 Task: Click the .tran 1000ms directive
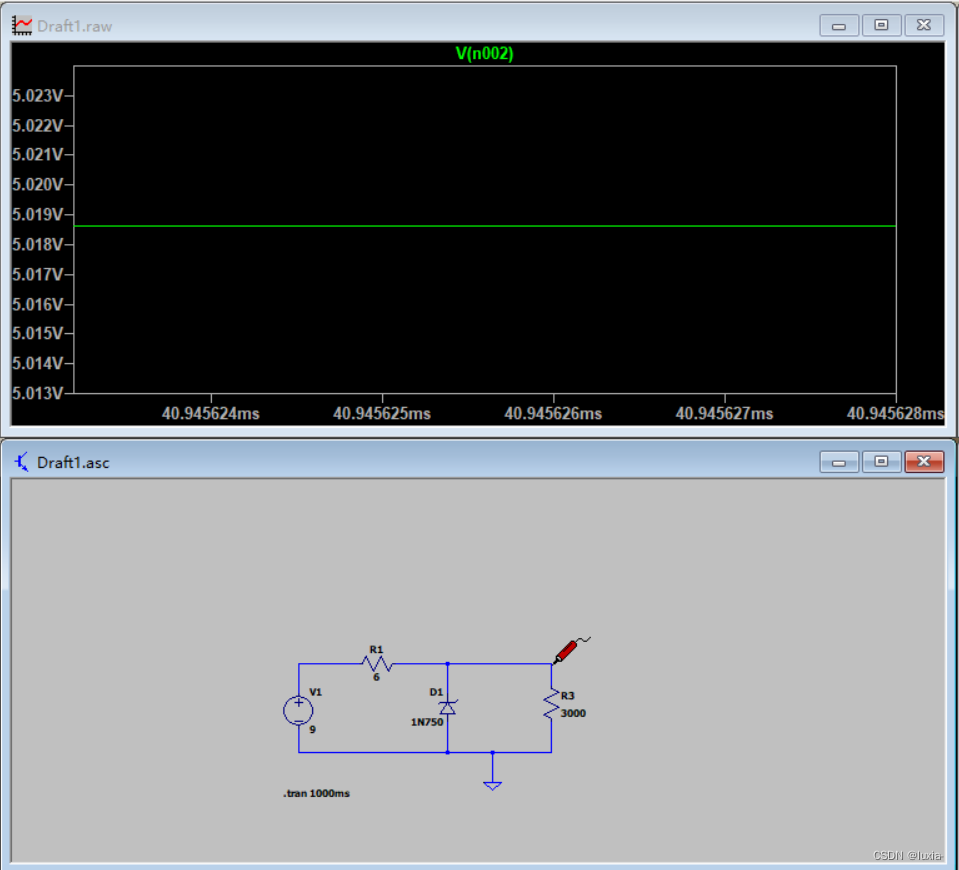click(316, 794)
